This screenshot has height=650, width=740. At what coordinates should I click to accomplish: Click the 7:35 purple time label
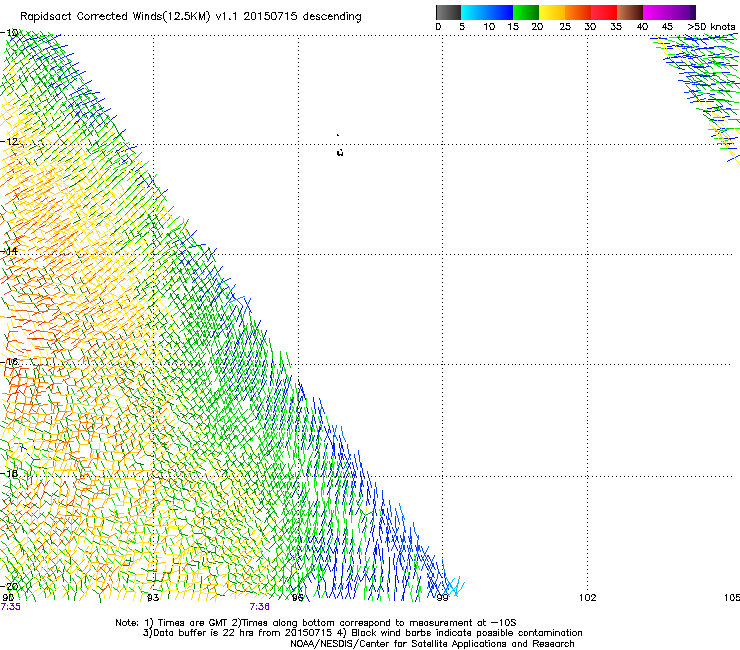click(x=10, y=607)
